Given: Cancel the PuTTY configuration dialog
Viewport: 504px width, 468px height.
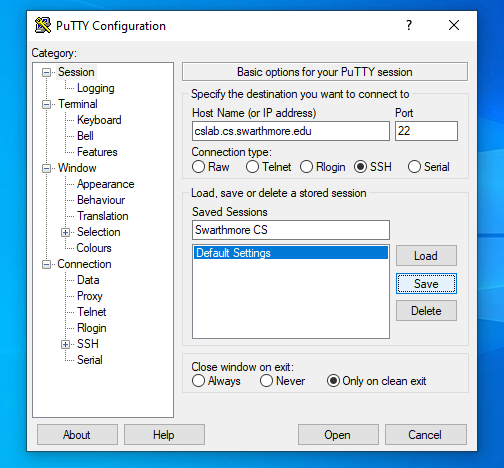Looking at the screenshot, I should pyautogui.click(x=426, y=435).
